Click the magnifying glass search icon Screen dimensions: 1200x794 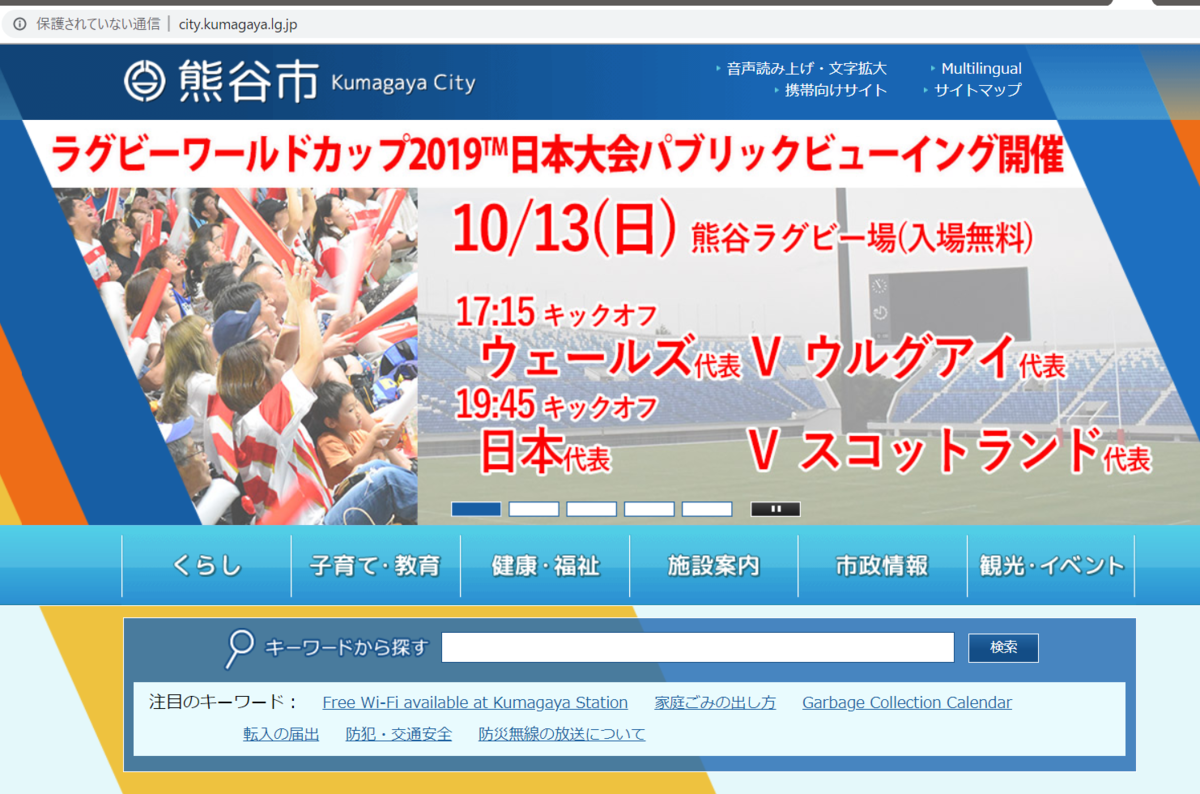tap(240, 648)
